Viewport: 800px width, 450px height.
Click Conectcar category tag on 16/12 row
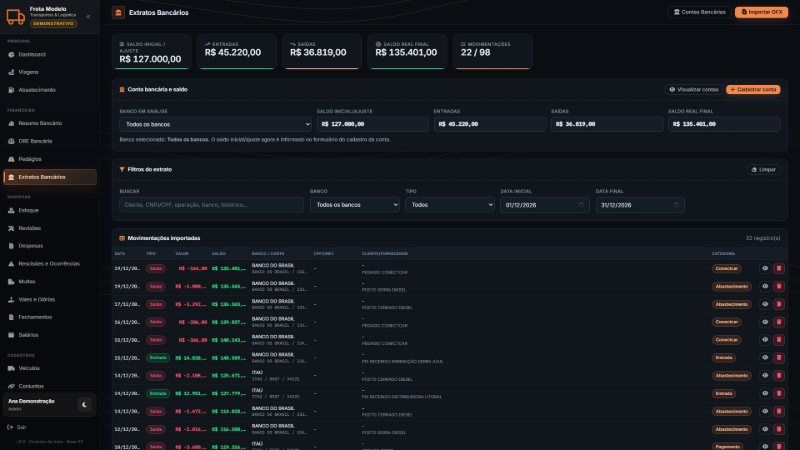[x=727, y=322]
